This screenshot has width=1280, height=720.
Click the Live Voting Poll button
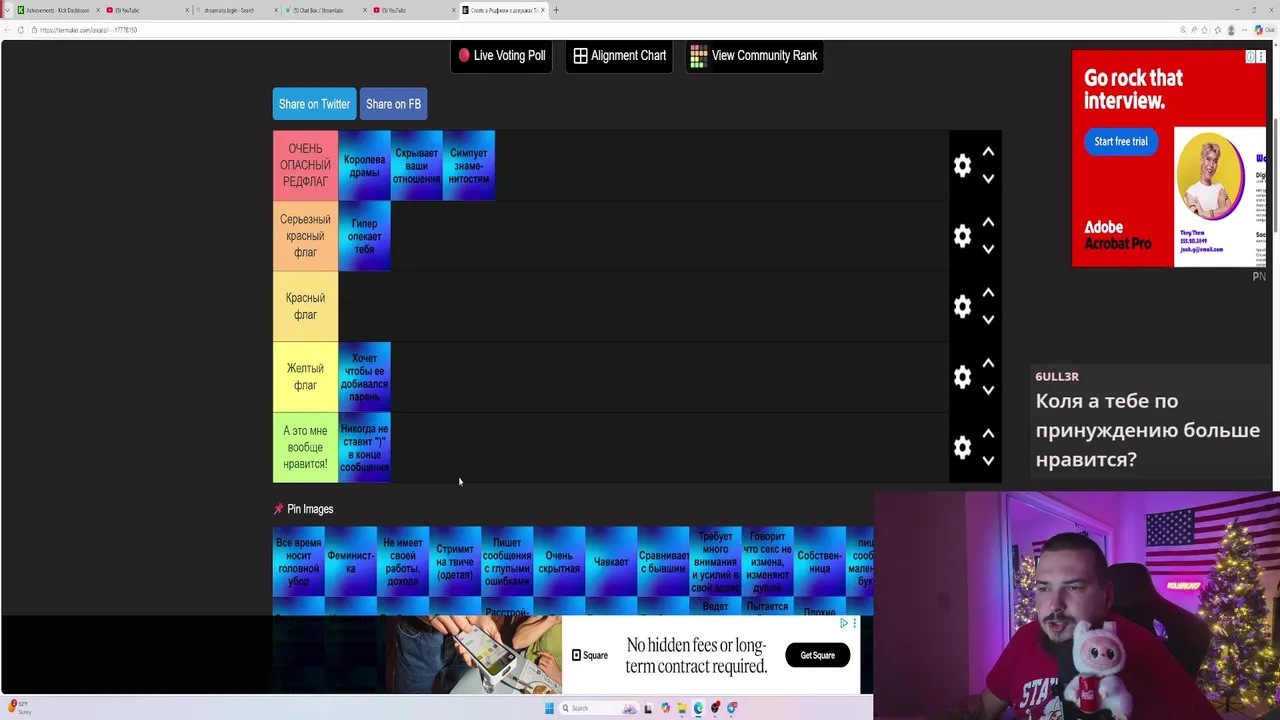click(x=502, y=56)
